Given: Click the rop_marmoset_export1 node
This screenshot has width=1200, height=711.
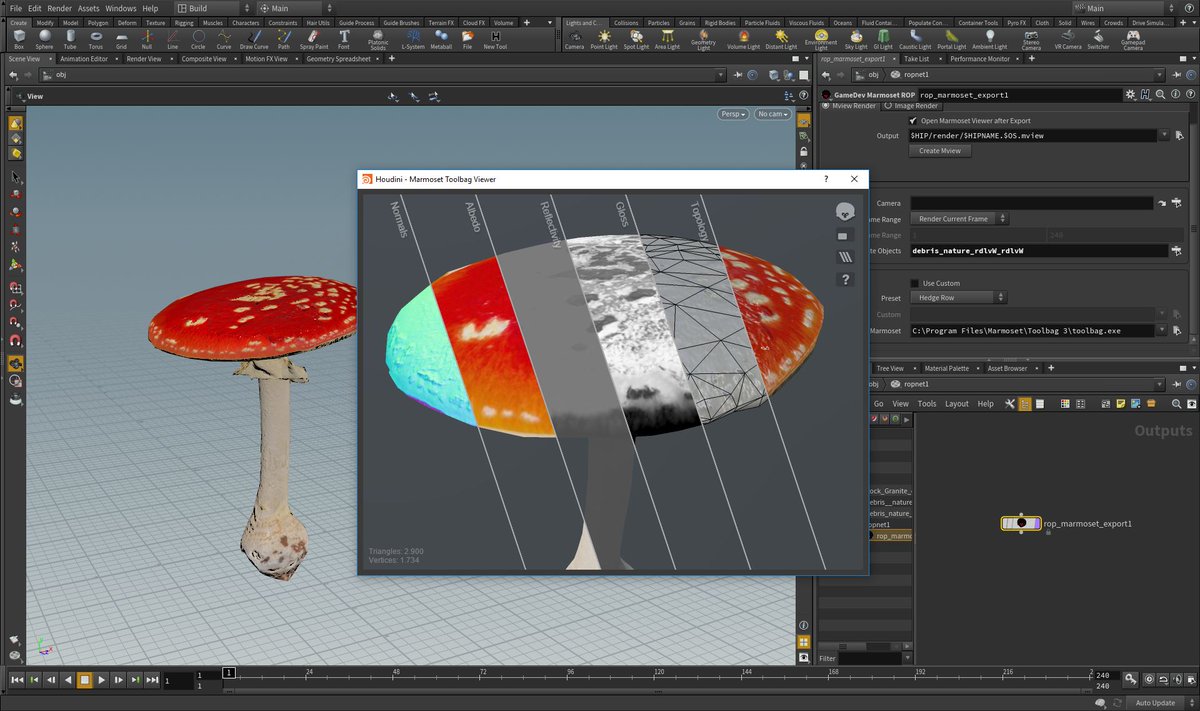Looking at the screenshot, I should (1021, 523).
